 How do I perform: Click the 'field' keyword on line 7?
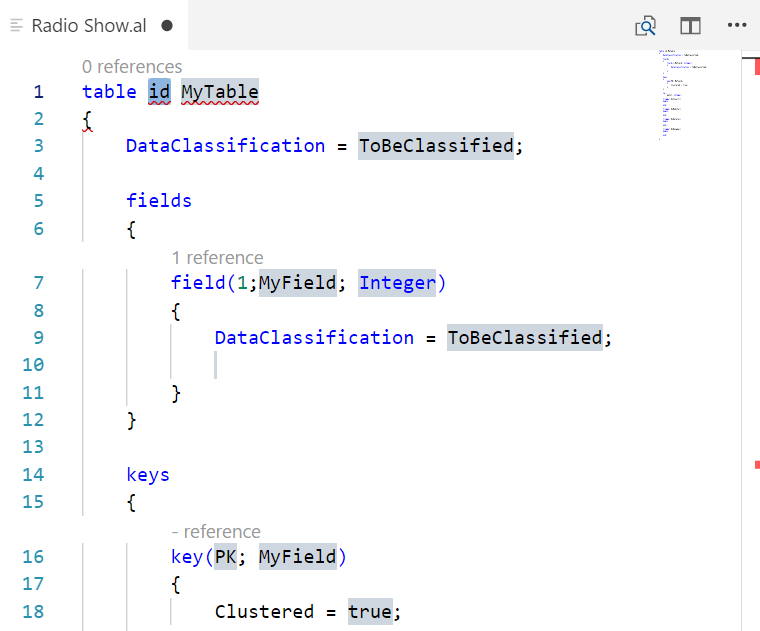click(198, 283)
